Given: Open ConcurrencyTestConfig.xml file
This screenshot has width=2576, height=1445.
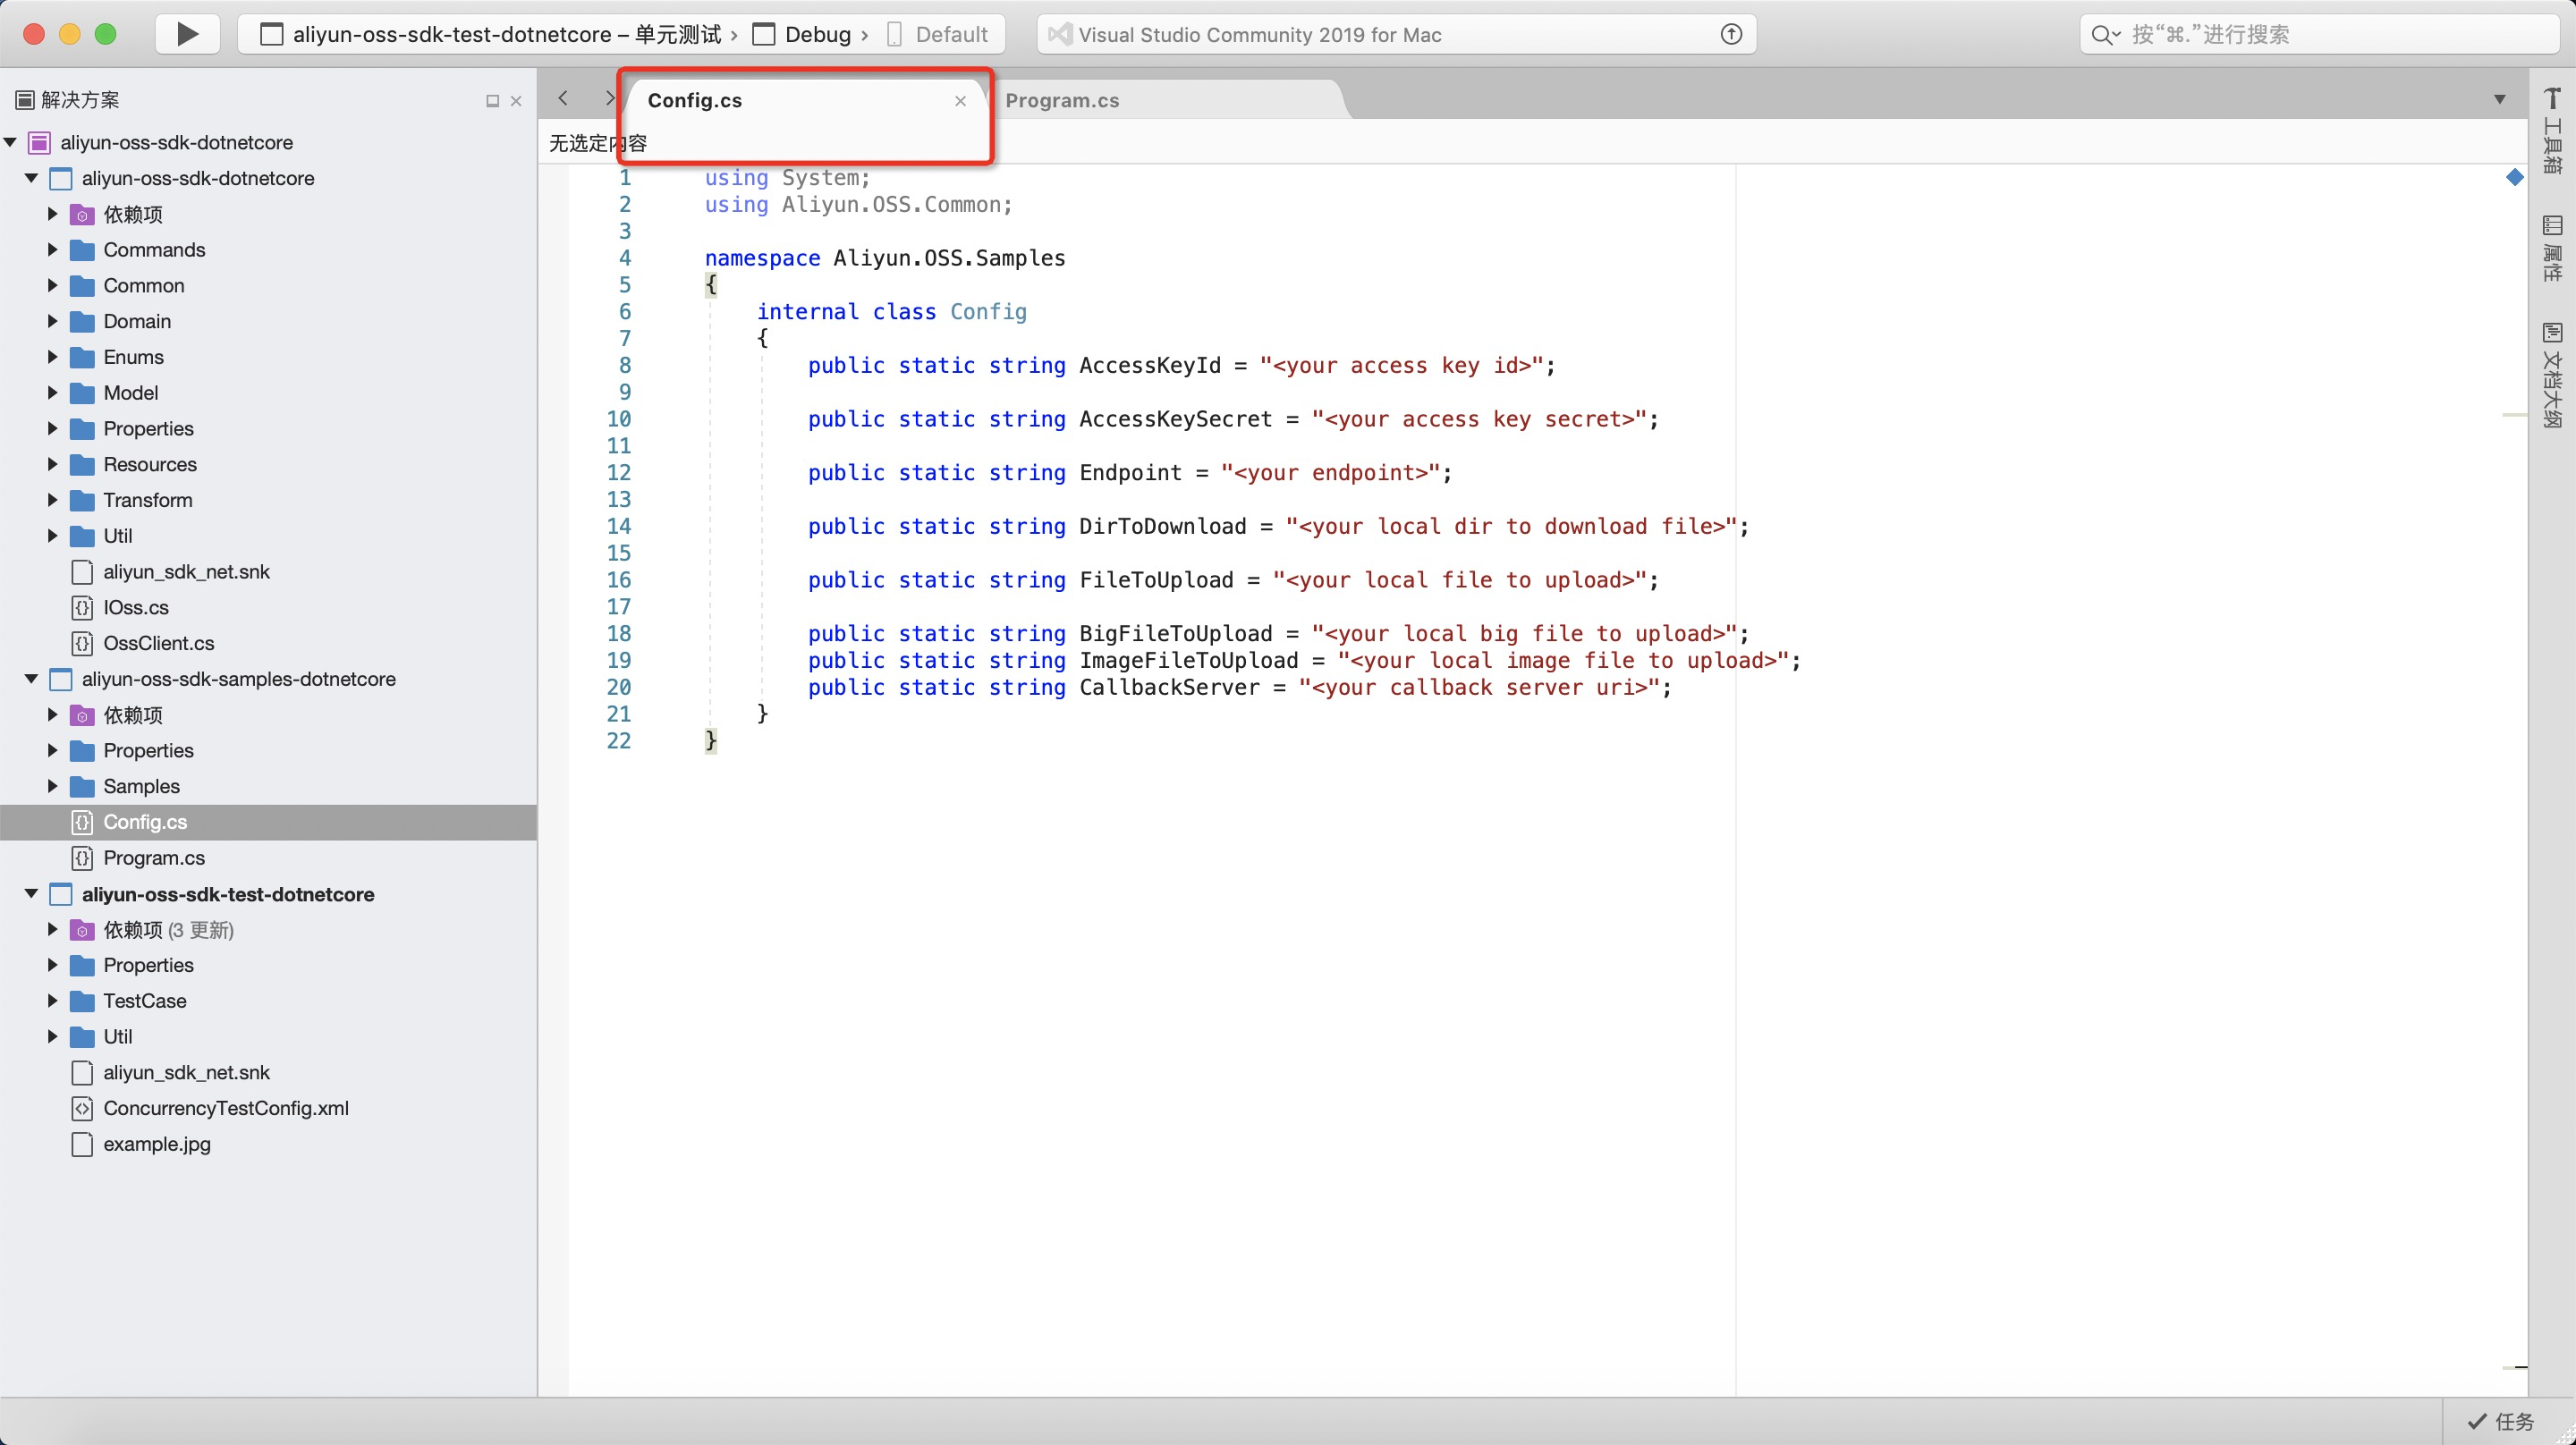Looking at the screenshot, I should (x=225, y=1108).
